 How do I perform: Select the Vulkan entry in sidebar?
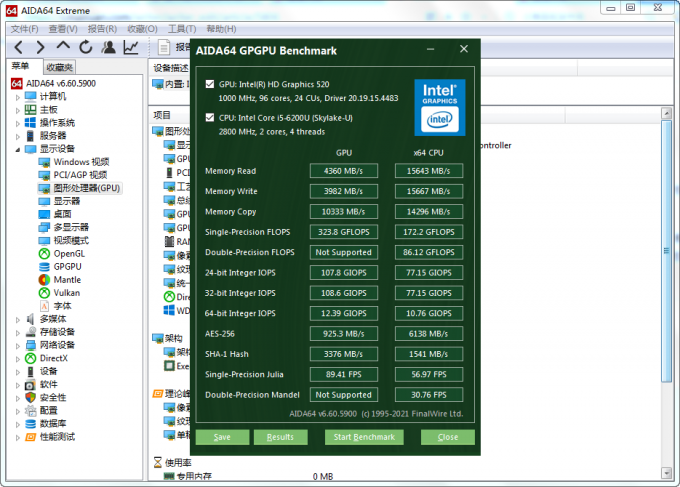[x=67, y=292]
